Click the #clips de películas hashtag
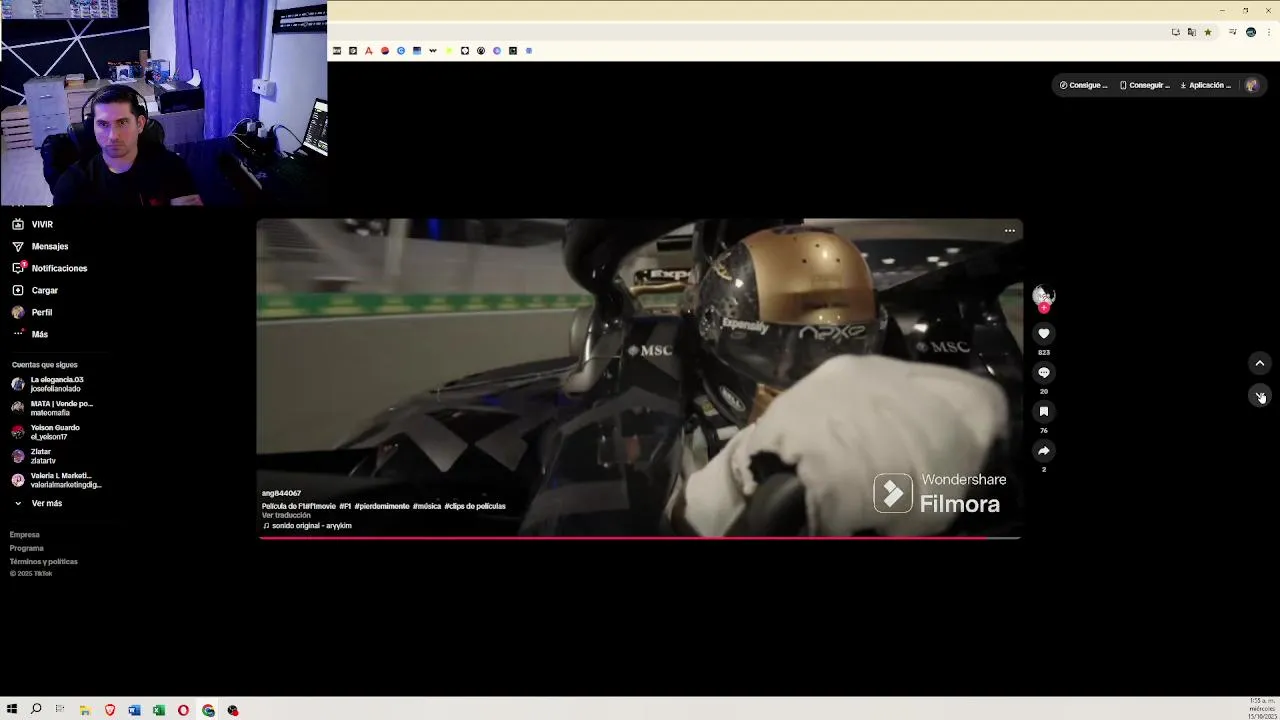1280x720 pixels. pos(475,507)
